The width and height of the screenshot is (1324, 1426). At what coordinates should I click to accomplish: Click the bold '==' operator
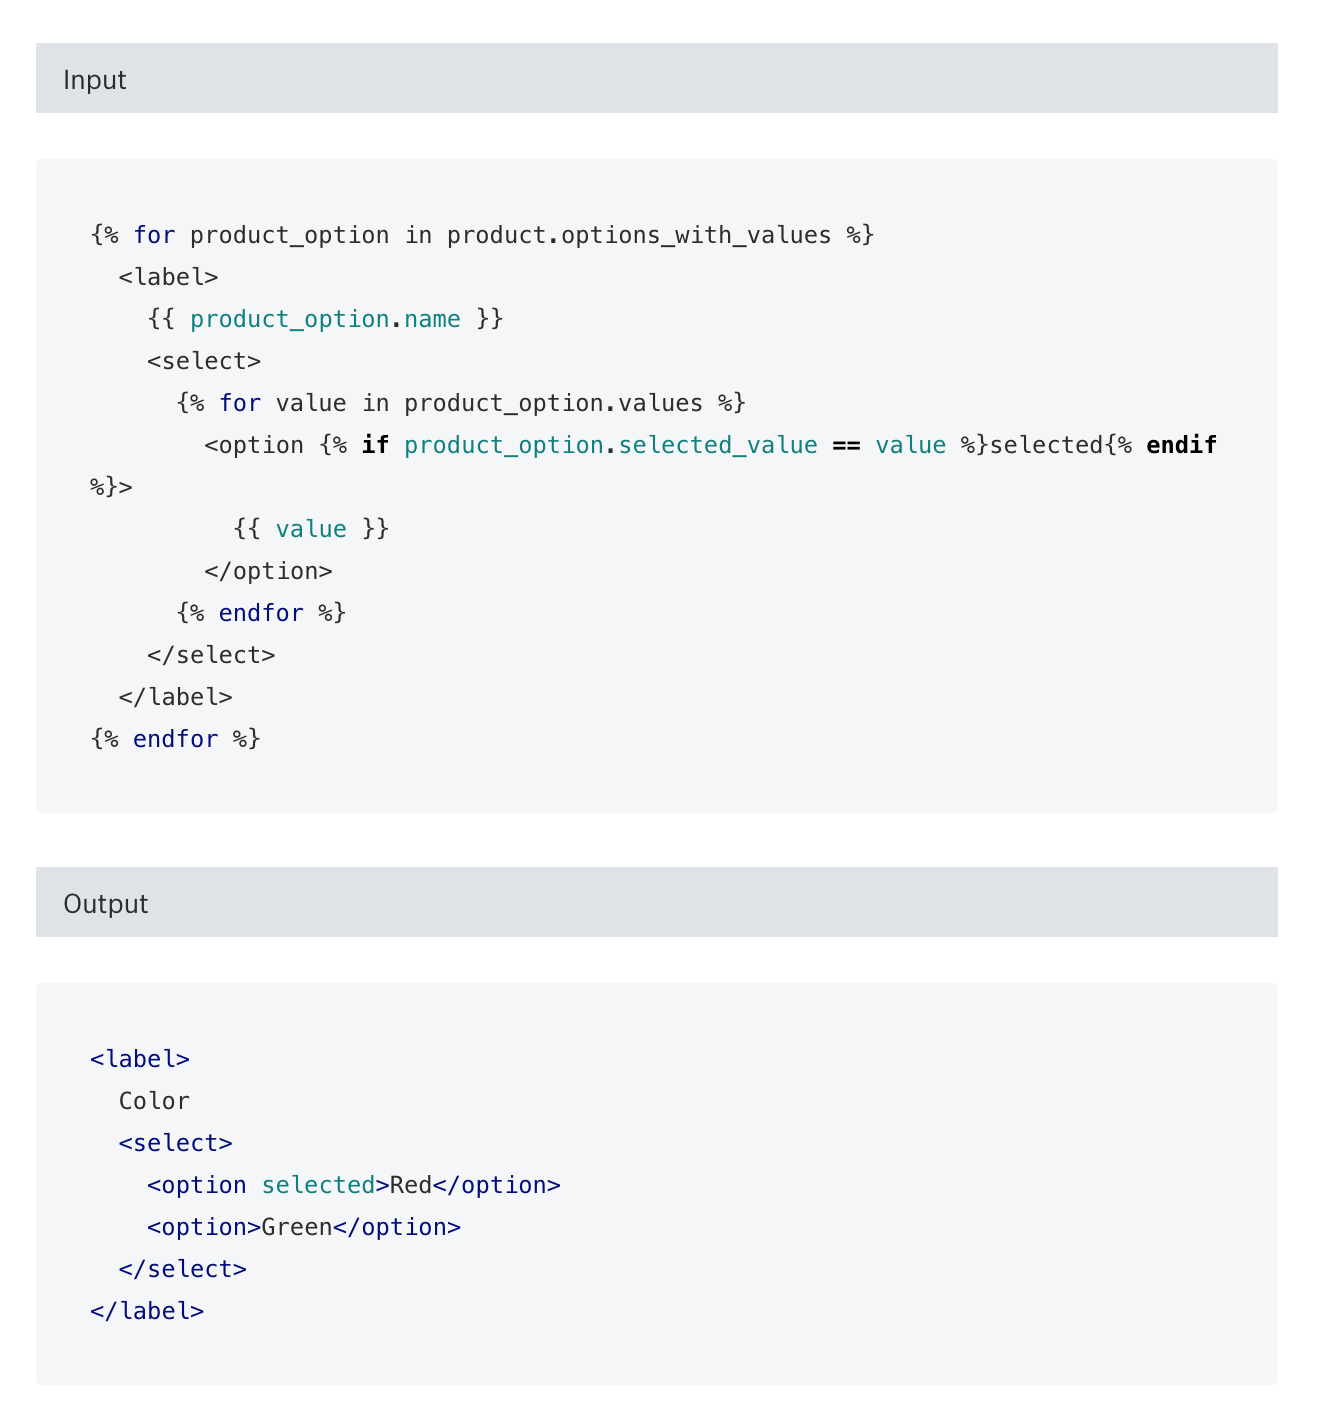tap(846, 446)
